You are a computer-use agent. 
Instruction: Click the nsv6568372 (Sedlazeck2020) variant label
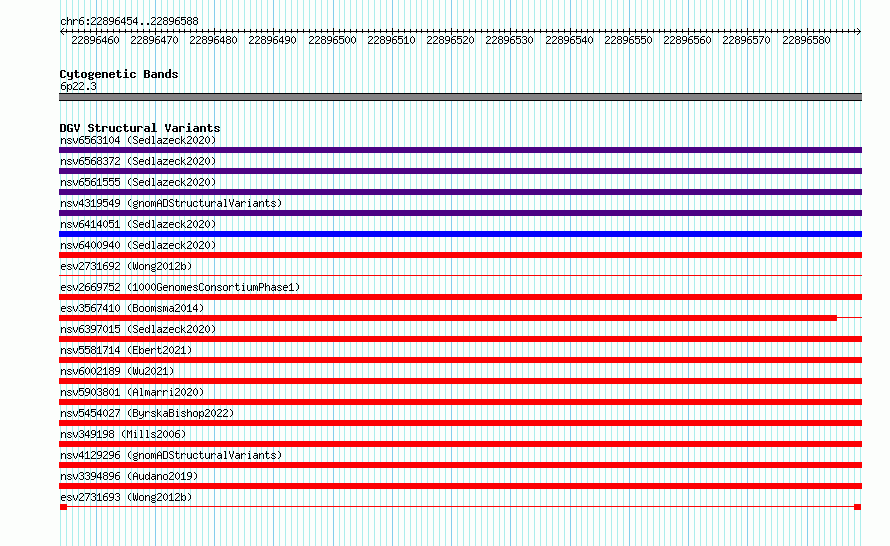click(x=138, y=161)
